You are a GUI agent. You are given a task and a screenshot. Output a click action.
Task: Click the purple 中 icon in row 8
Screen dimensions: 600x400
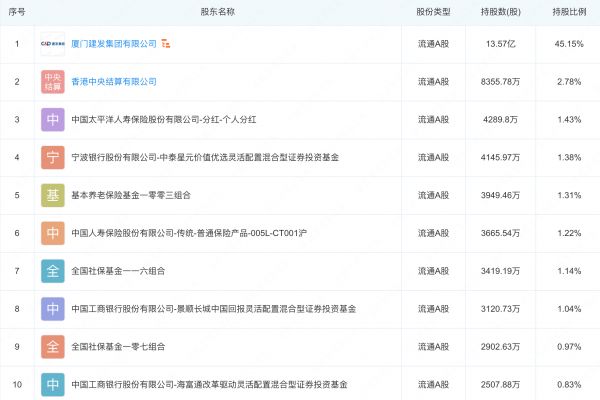[x=53, y=309]
